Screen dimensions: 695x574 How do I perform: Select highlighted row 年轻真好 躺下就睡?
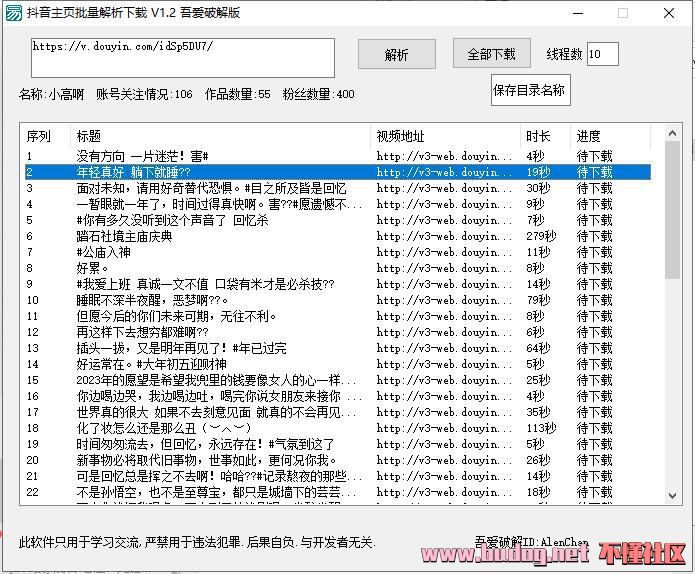pyautogui.click(x=338, y=172)
